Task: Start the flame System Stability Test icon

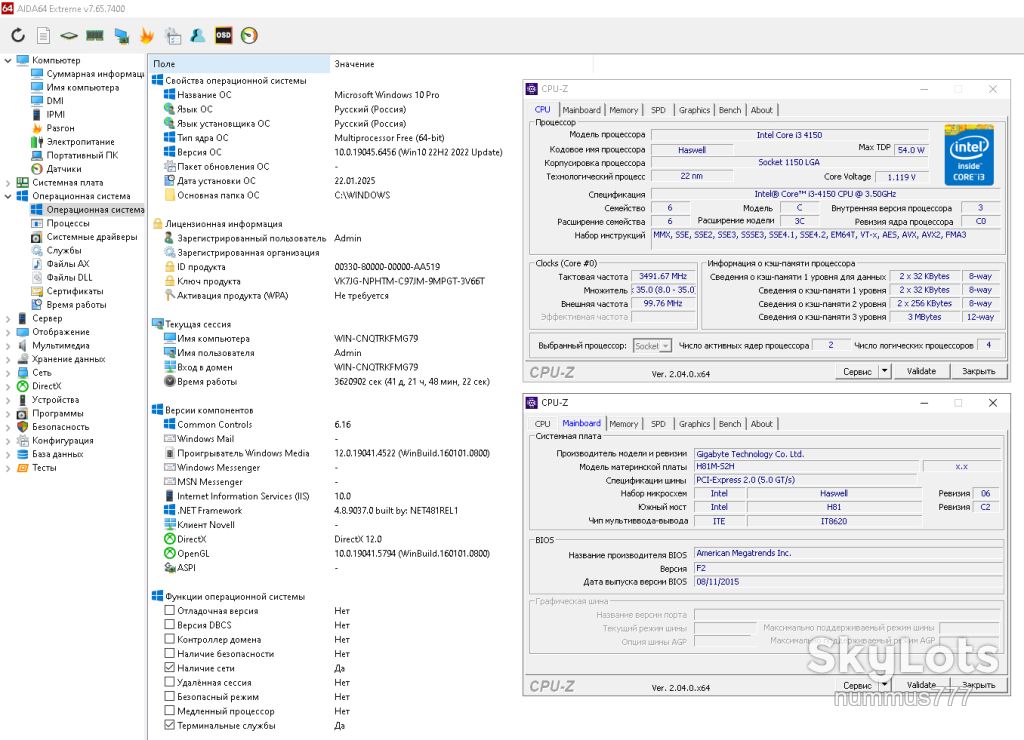Action: 147,35
